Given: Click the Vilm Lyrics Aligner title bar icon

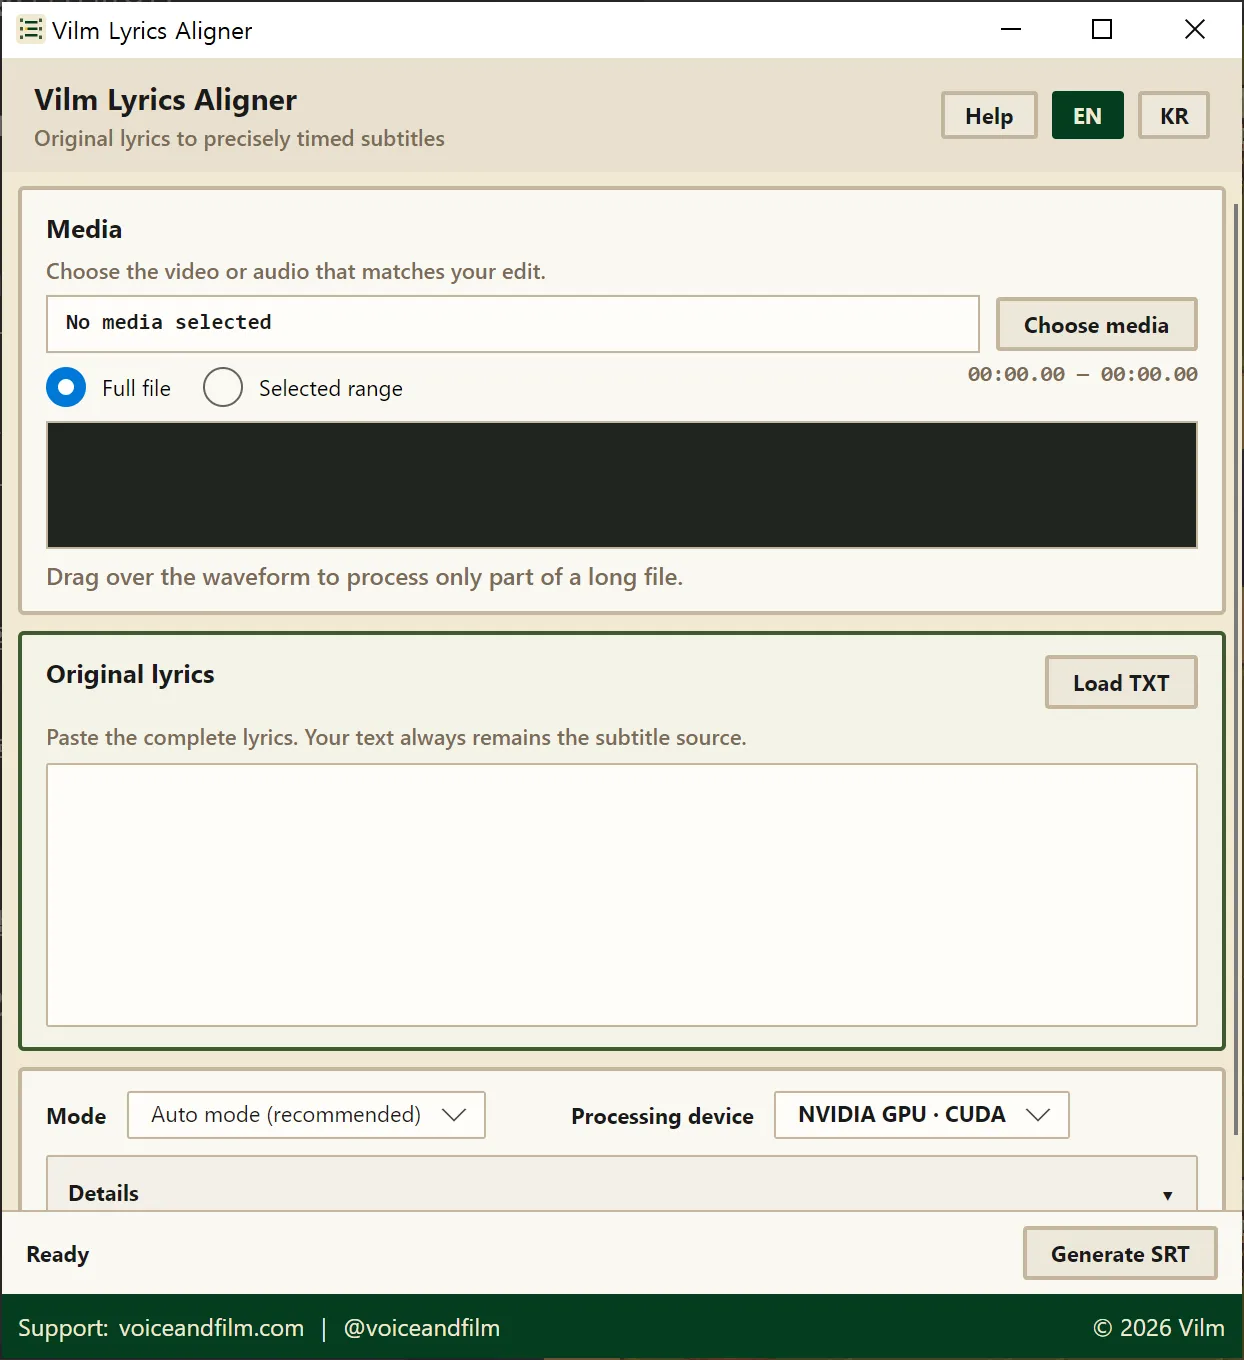Looking at the screenshot, I should [x=30, y=30].
